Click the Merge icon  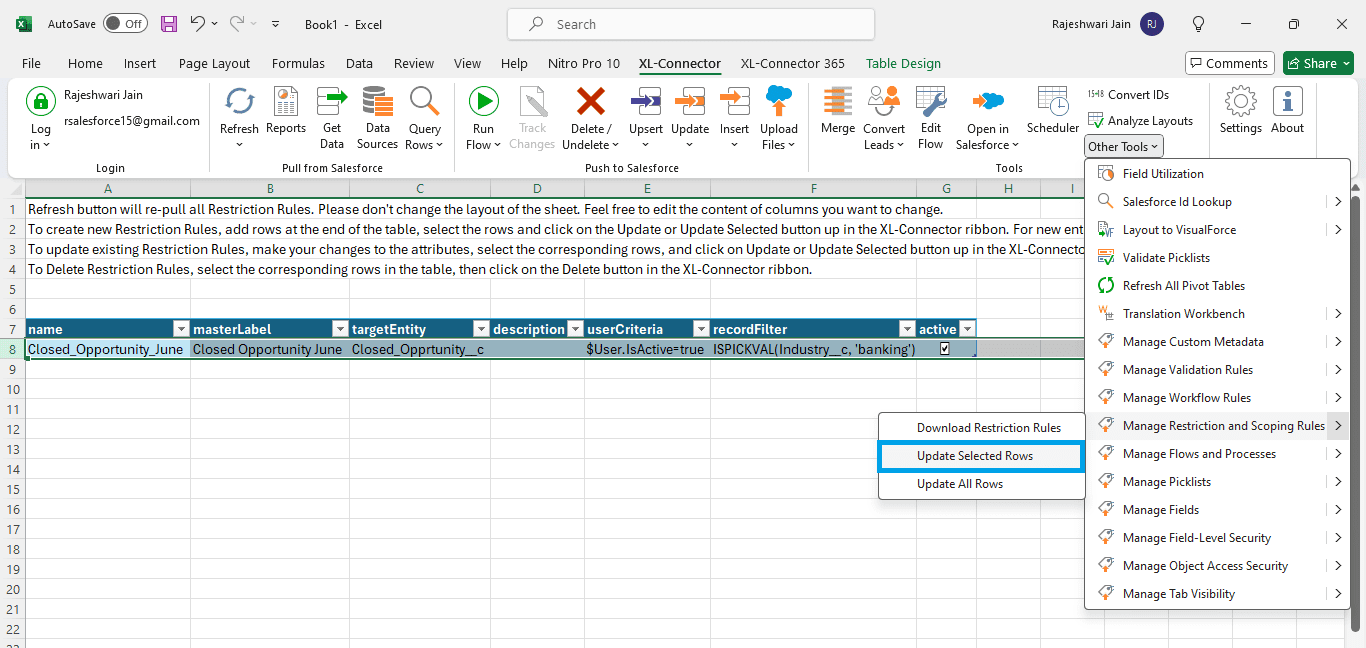click(x=838, y=102)
